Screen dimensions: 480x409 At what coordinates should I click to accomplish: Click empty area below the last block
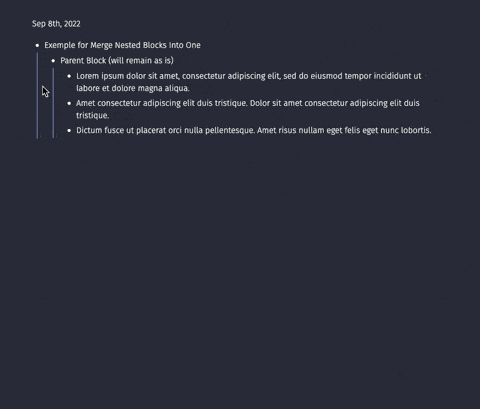(240, 267)
